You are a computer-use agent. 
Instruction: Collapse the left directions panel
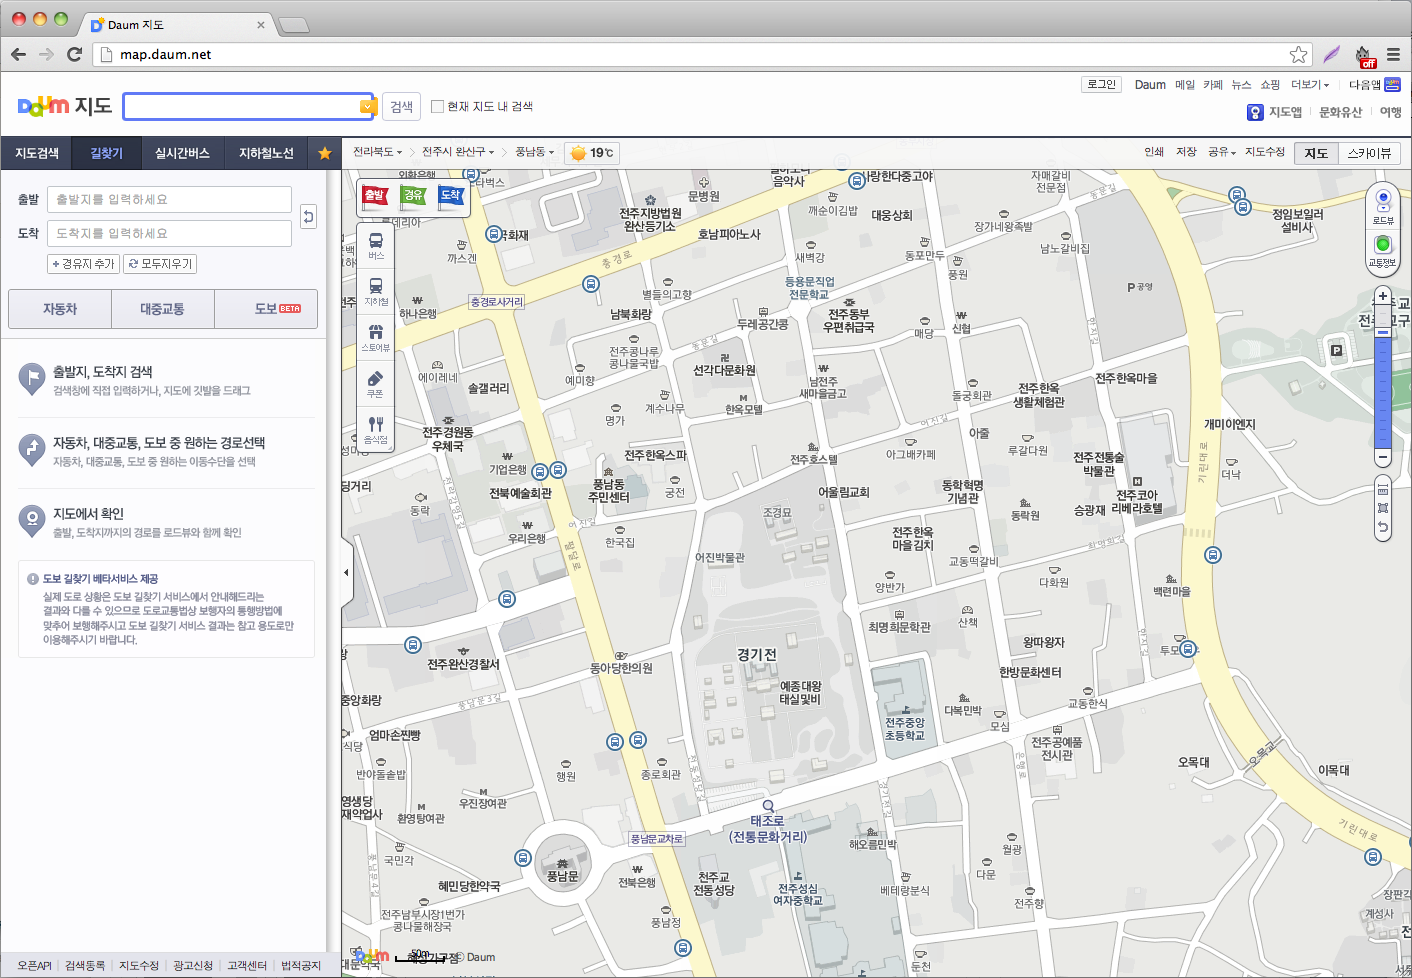point(345,572)
